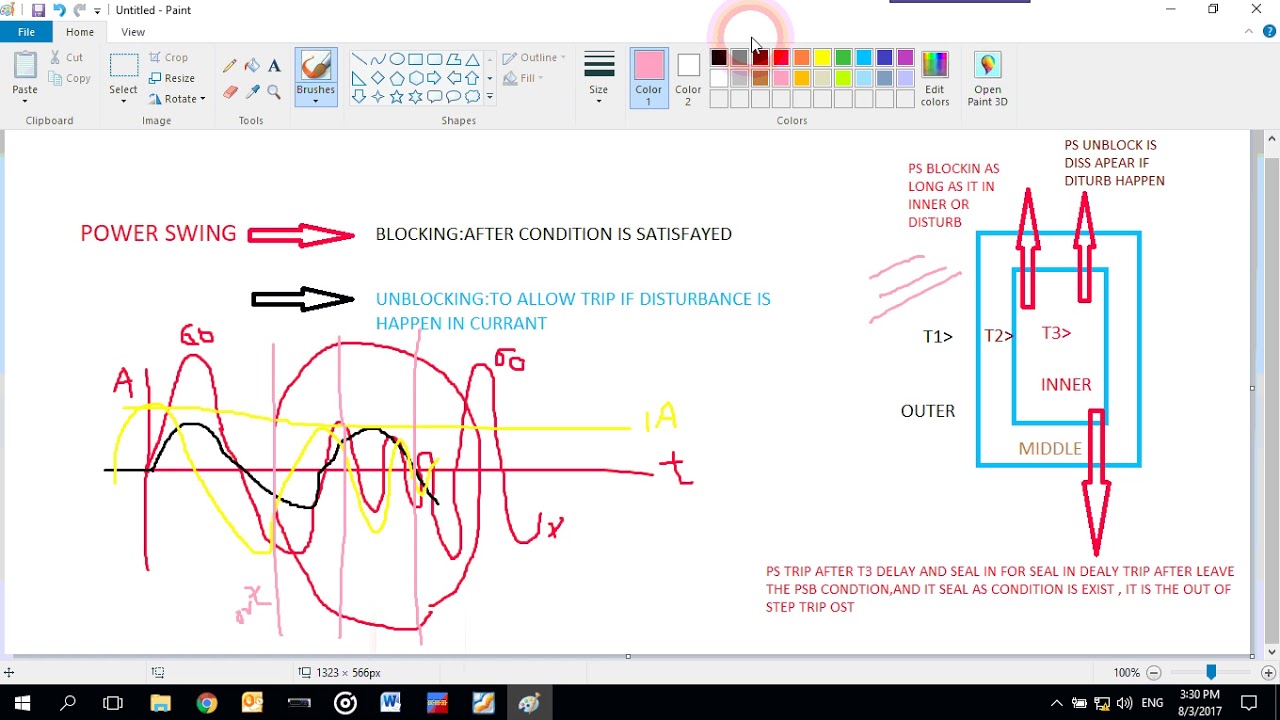Click Edit colors button
Image resolution: width=1280 pixels, height=720 pixels.
pos(935,79)
